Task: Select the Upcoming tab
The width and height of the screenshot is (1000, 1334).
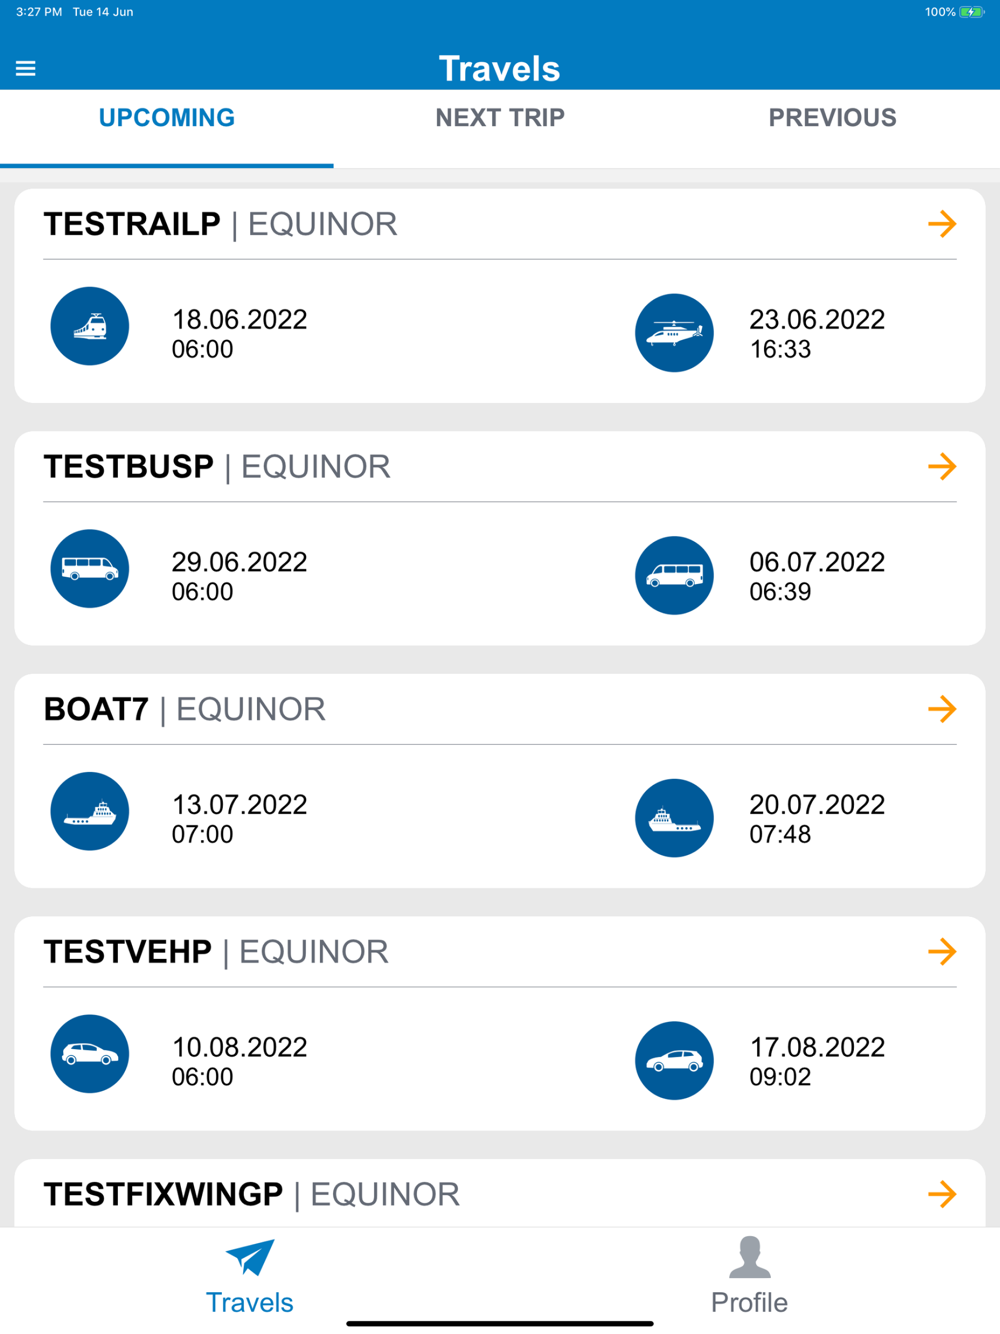Action: (x=167, y=118)
